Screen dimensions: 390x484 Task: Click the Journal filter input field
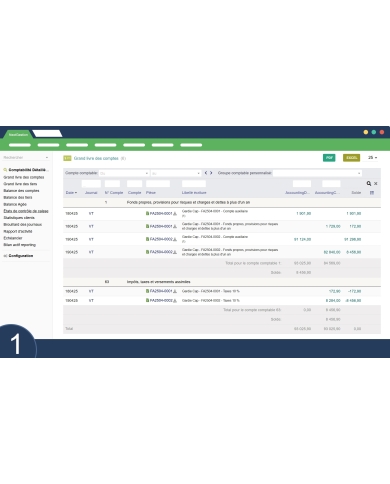[x=91, y=184]
